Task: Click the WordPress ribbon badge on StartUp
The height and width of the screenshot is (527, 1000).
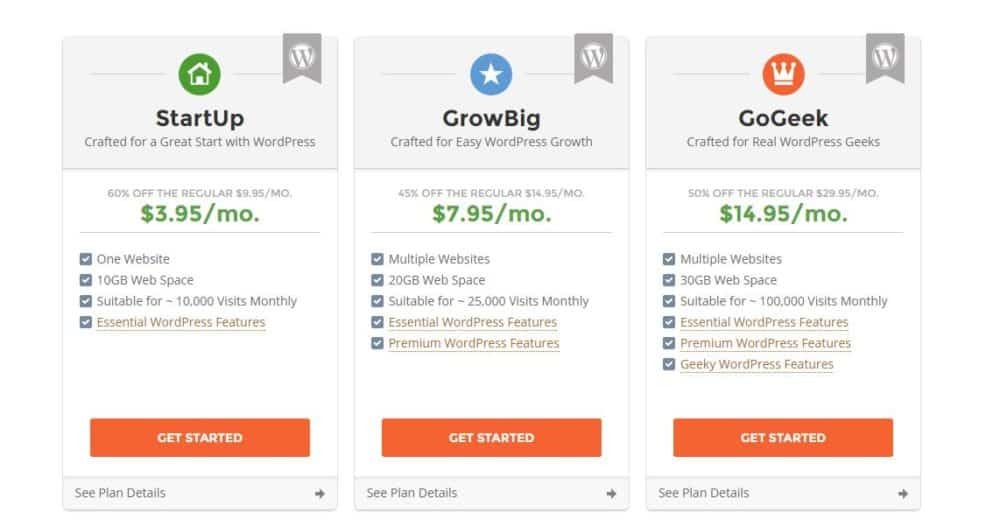Action: click(x=302, y=57)
